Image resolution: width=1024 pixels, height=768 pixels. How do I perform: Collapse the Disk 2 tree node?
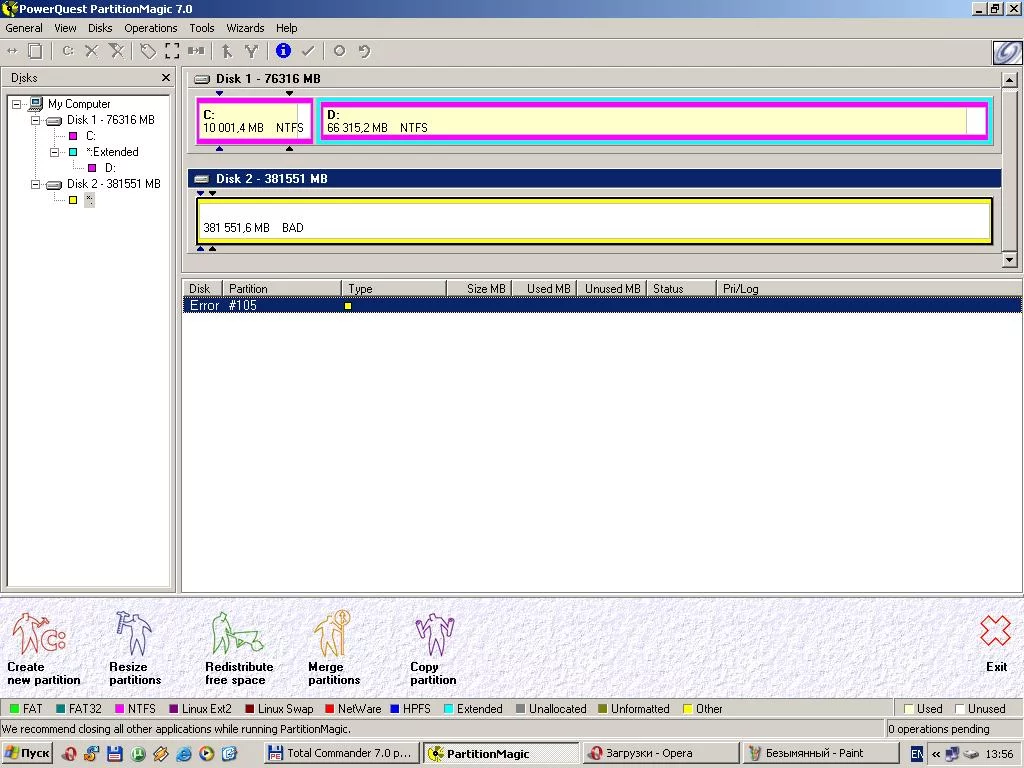(x=36, y=184)
